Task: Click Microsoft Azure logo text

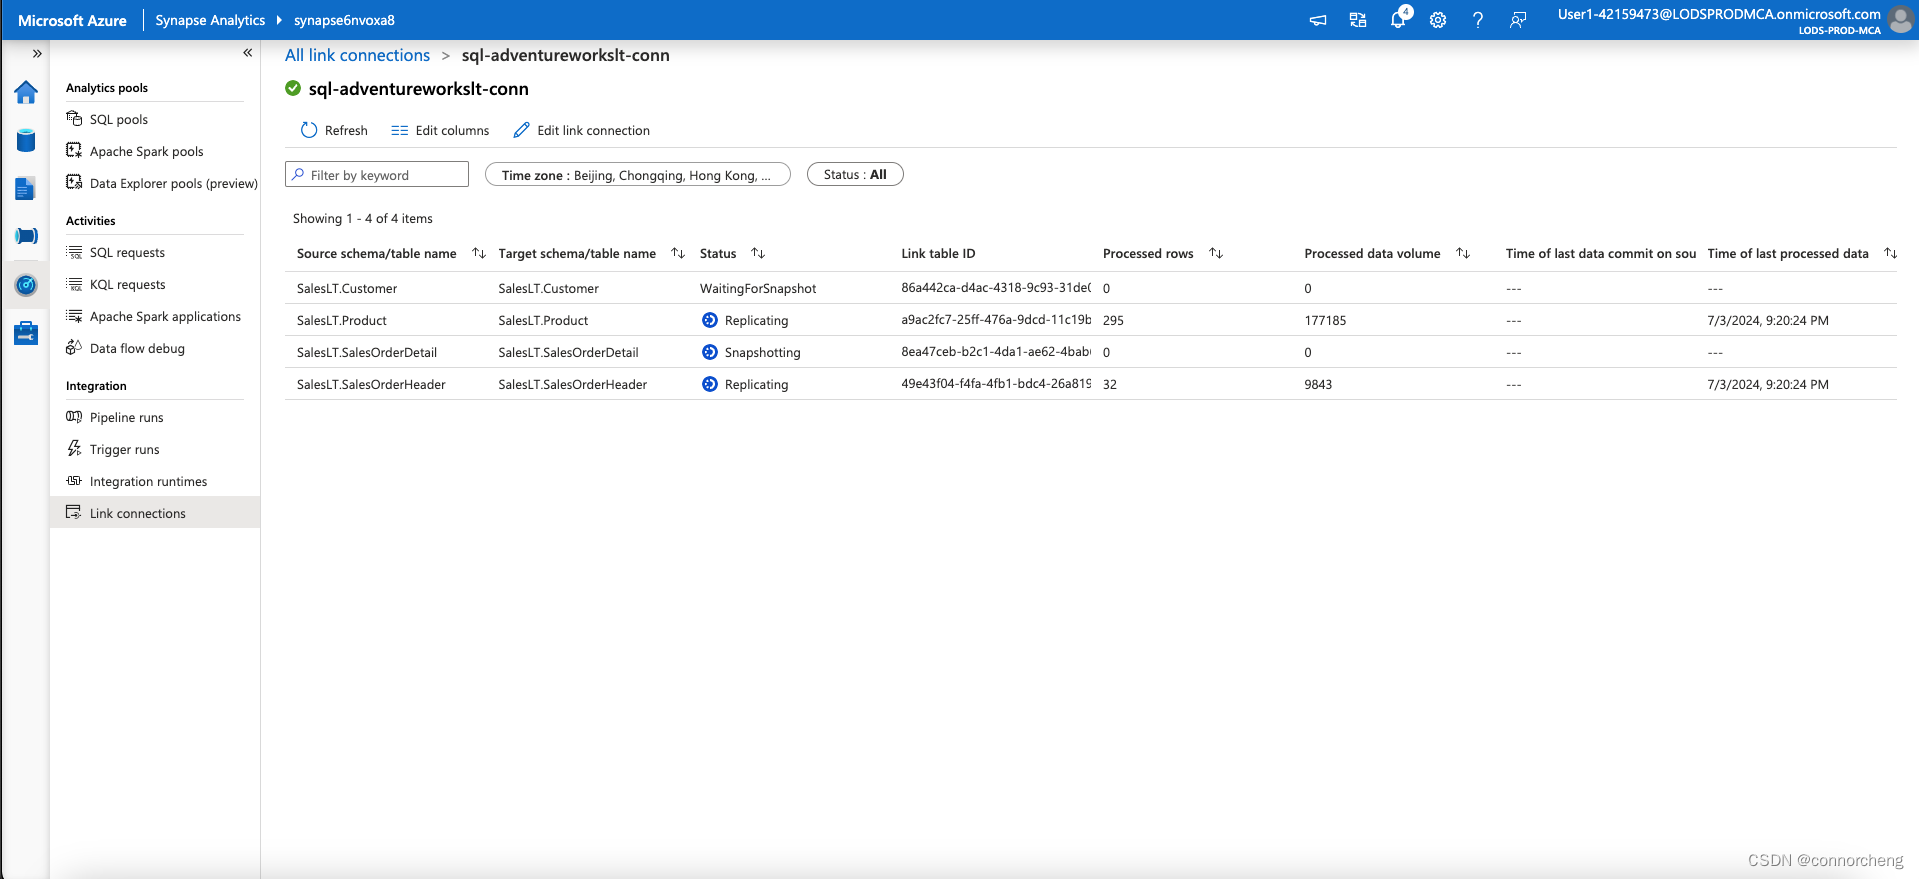Action: tap(72, 20)
